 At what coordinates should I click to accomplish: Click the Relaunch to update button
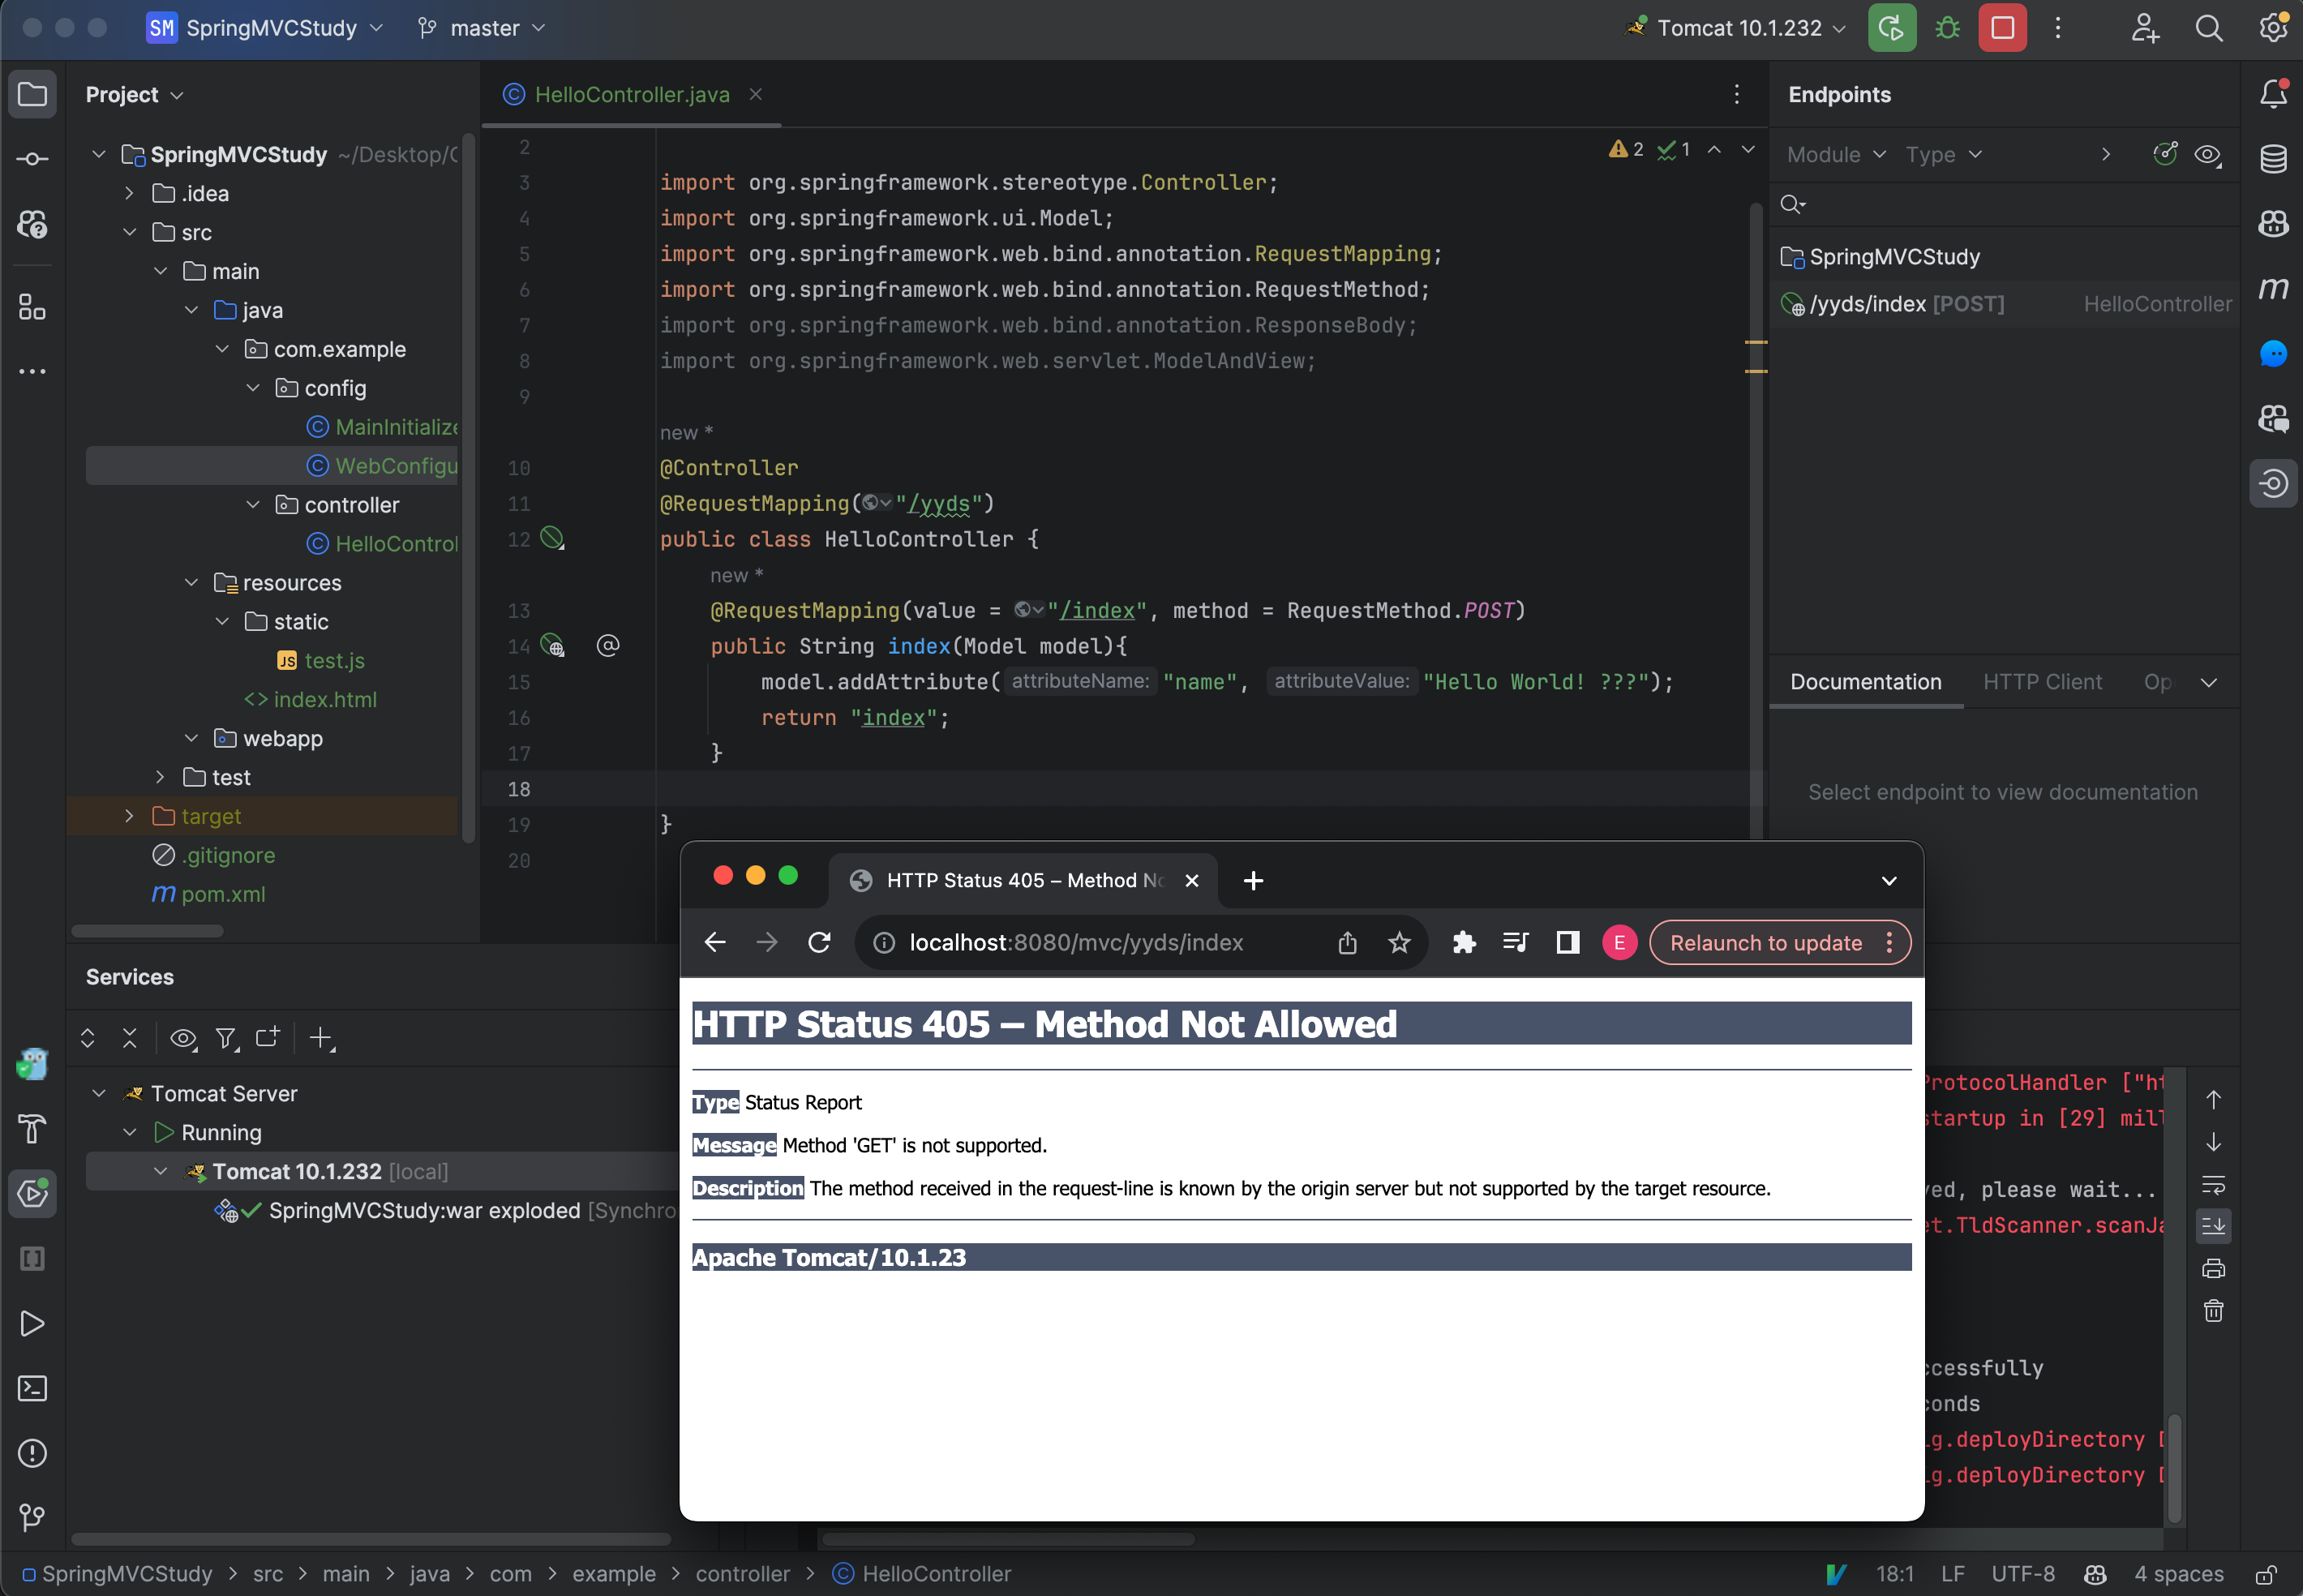click(x=1767, y=942)
